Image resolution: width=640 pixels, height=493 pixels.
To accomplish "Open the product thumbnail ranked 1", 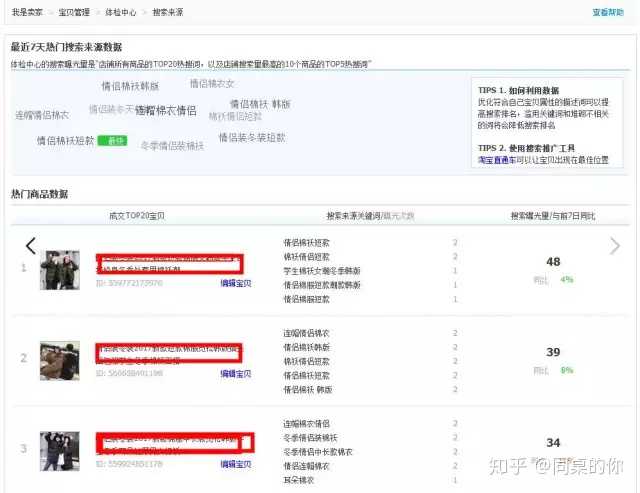I will [x=60, y=269].
